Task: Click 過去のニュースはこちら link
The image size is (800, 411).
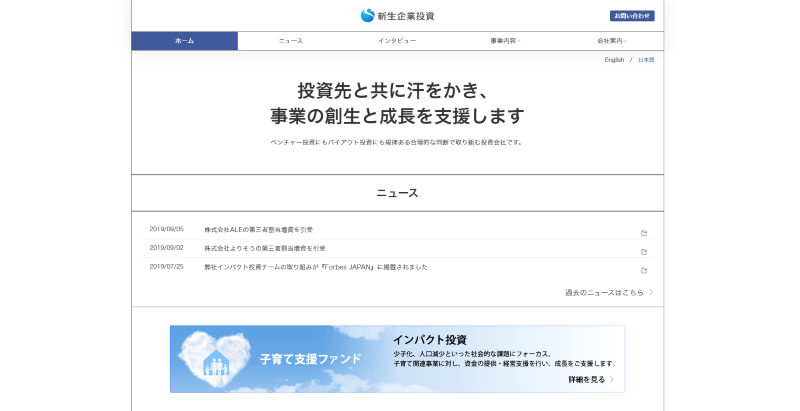Action: 604,293
